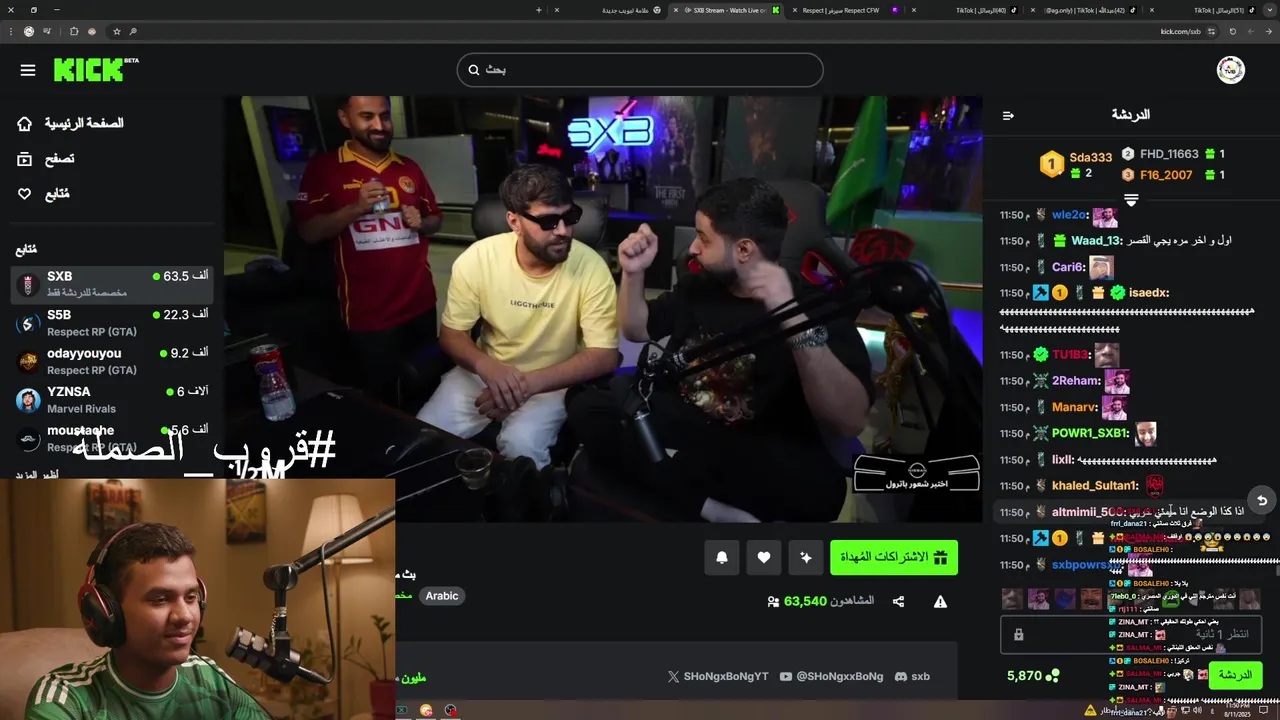Image resolution: width=1280 pixels, height=720 pixels.
Task: Click username isaedx in chat
Action: pos(1147,293)
